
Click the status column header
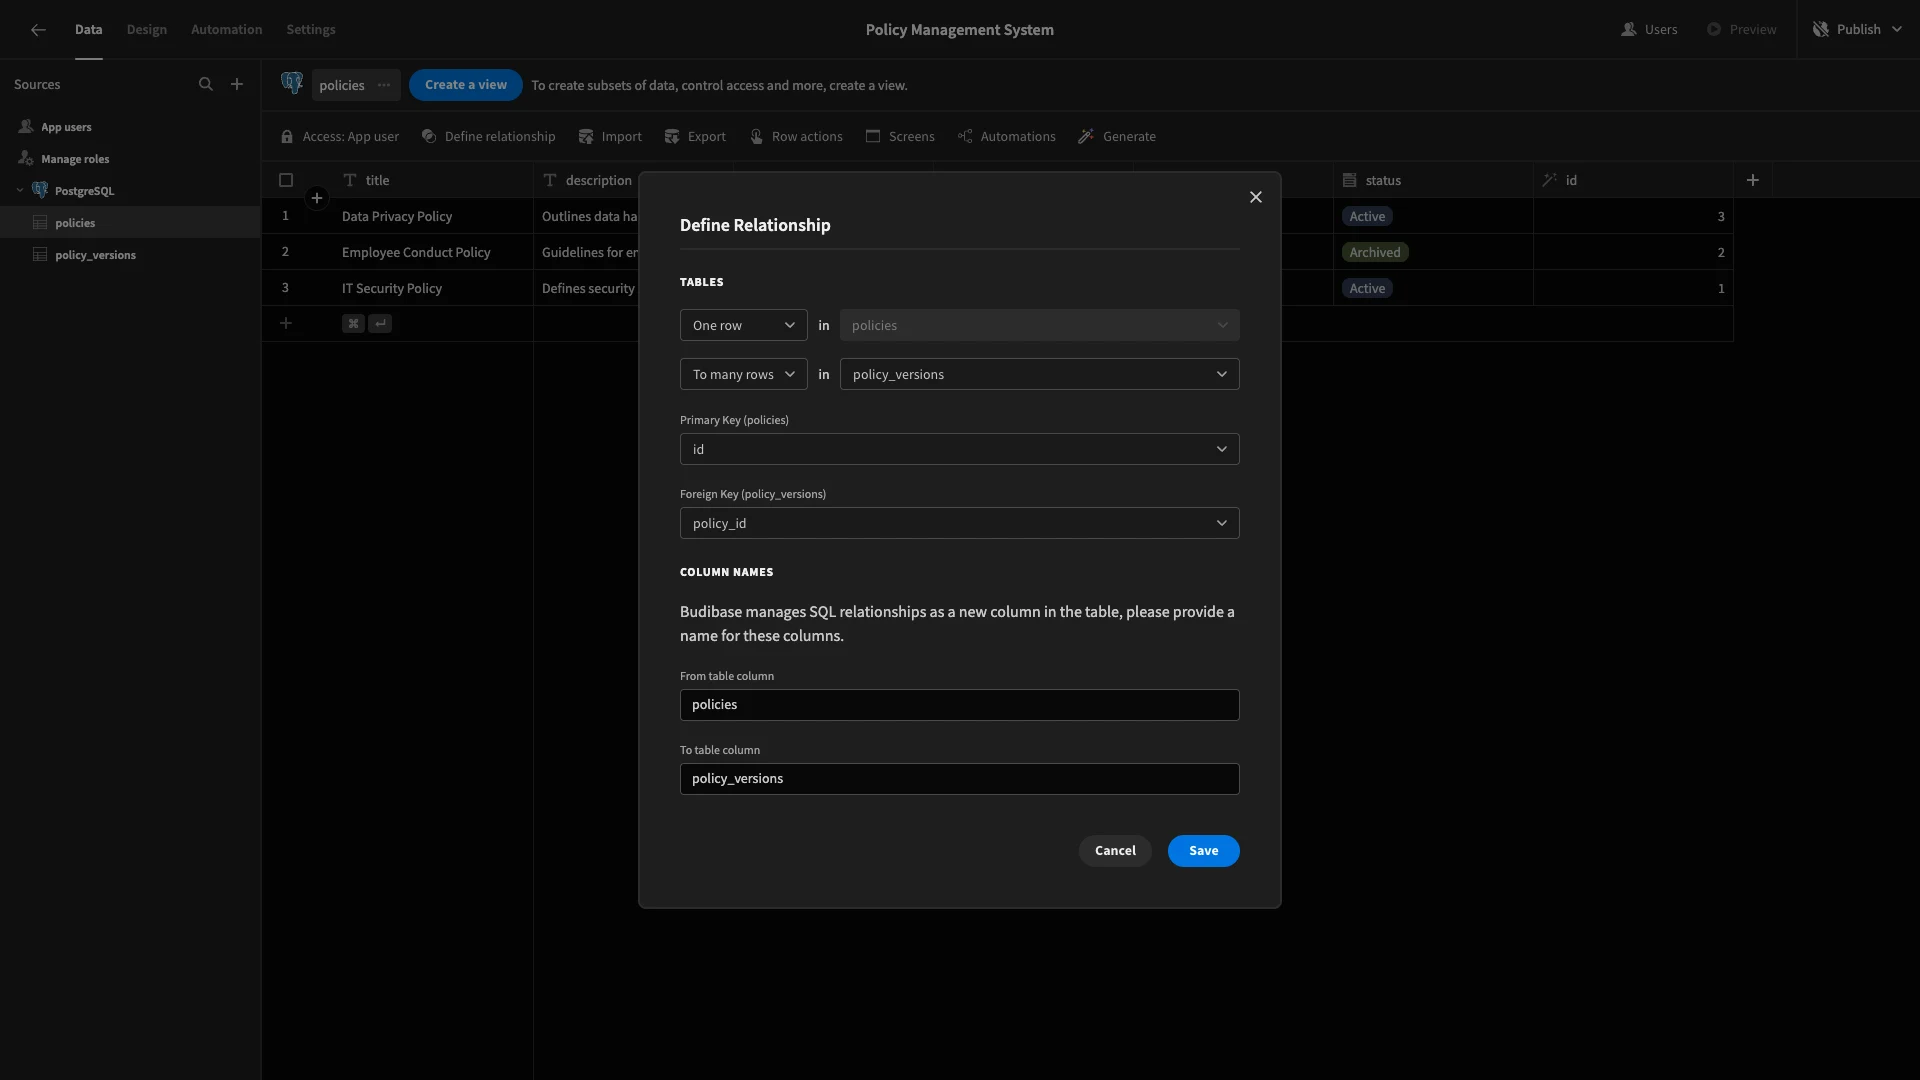(x=1433, y=180)
